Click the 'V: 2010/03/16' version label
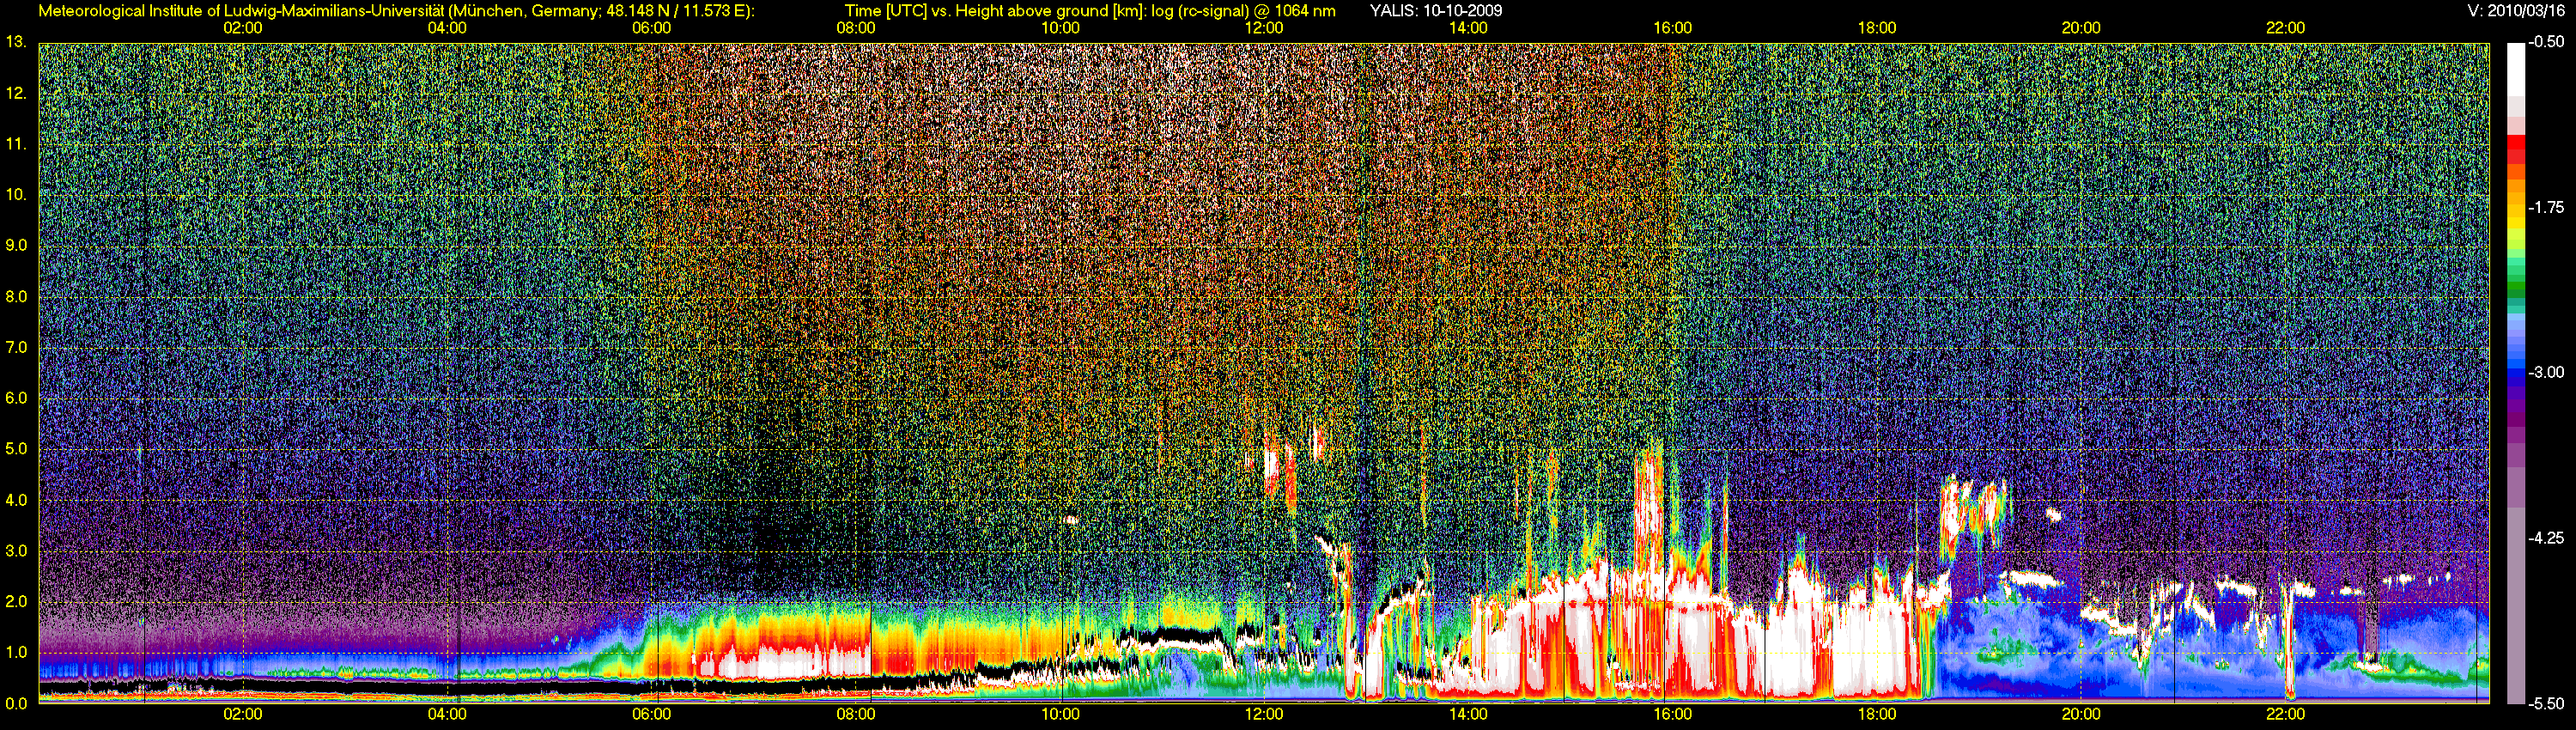 (2515, 11)
